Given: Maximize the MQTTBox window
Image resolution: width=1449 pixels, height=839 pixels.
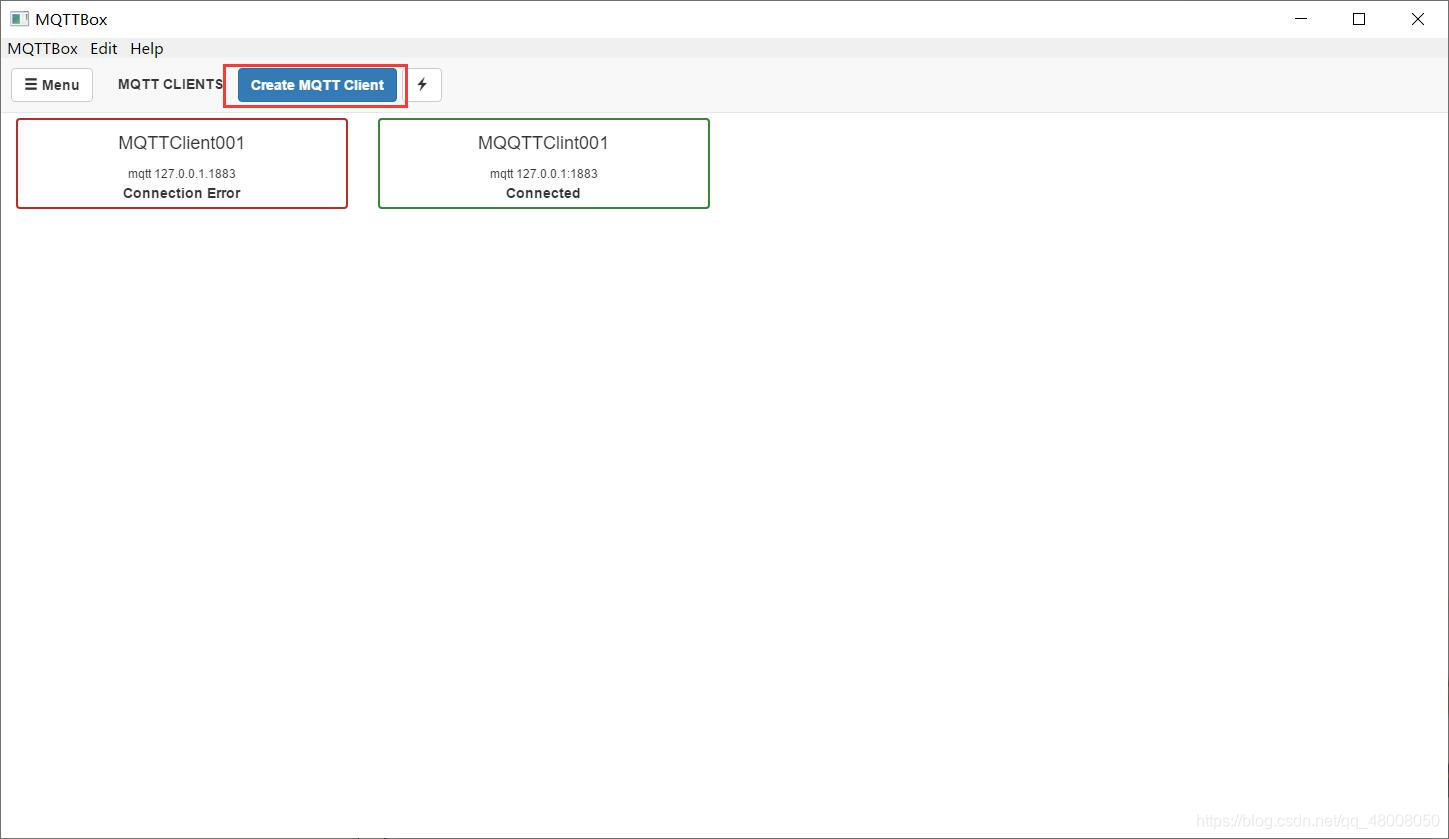Looking at the screenshot, I should click(x=1359, y=19).
